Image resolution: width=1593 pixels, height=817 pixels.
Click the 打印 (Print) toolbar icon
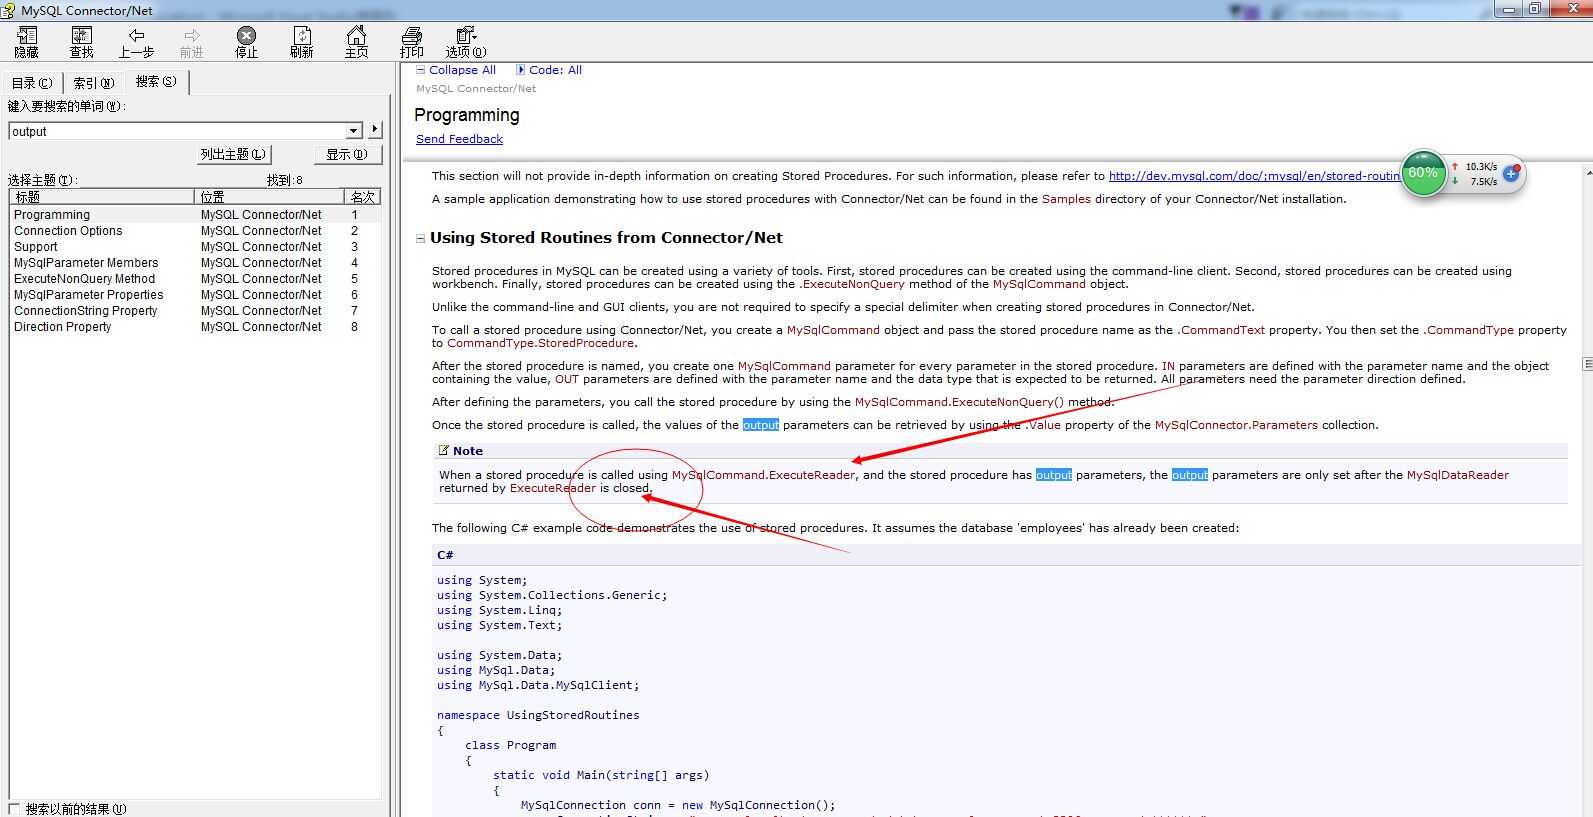click(x=411, y=42)
